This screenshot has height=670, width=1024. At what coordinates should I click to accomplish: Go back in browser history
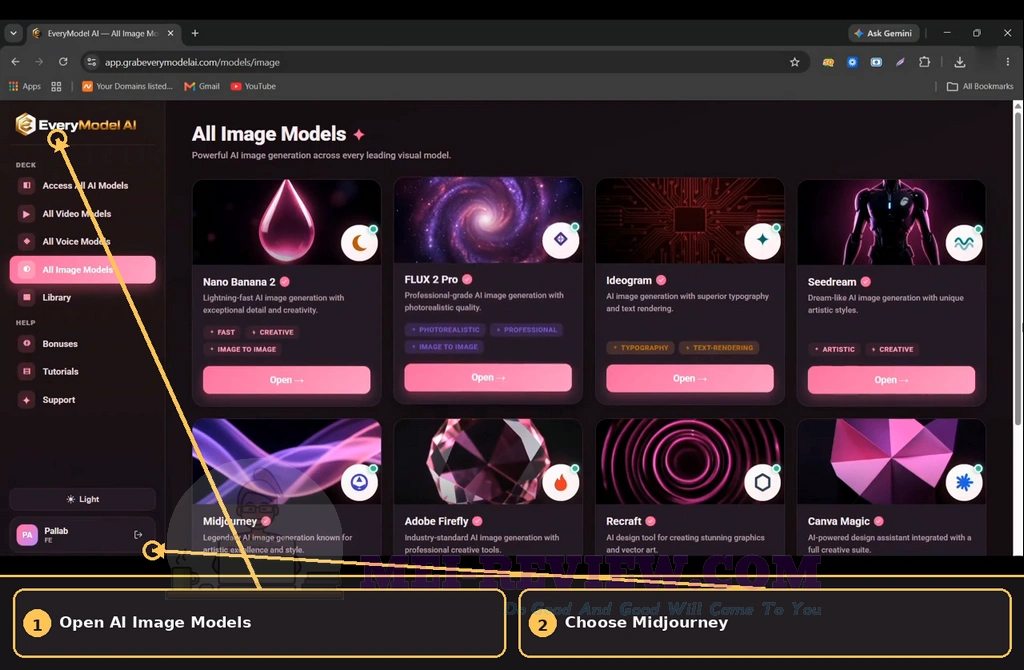tap(16, 62)
